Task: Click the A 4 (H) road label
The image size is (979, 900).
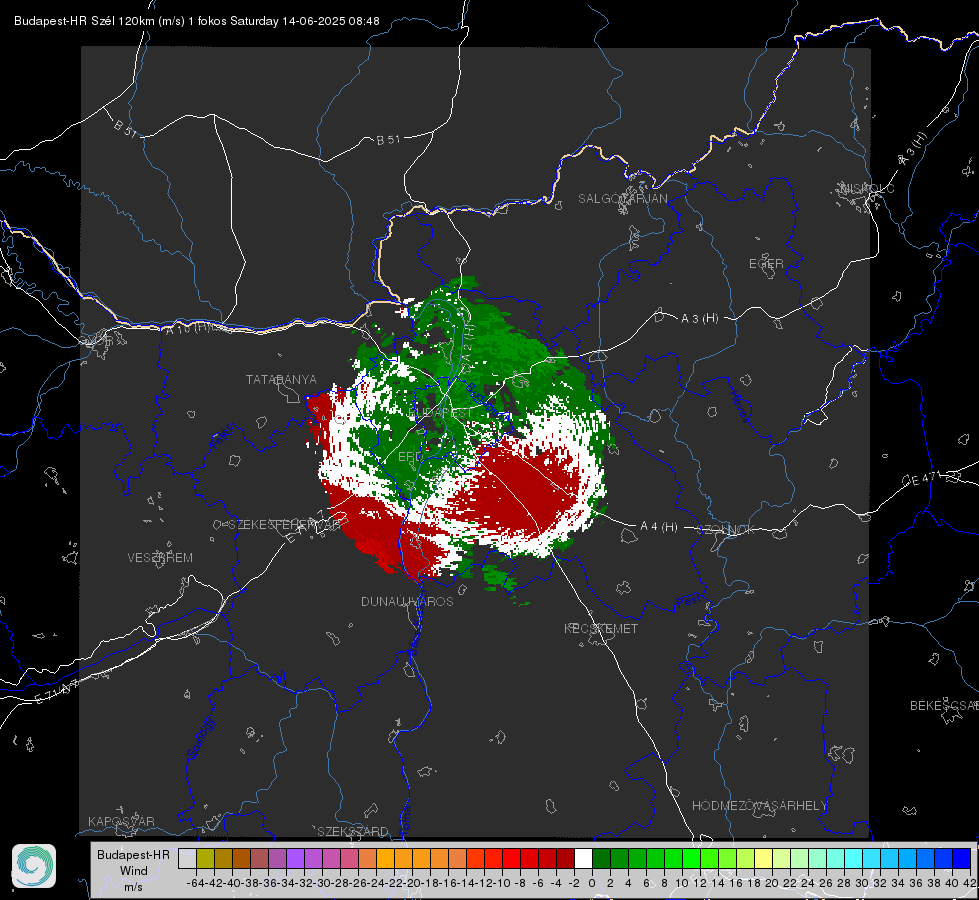Action: coord(659,527)
